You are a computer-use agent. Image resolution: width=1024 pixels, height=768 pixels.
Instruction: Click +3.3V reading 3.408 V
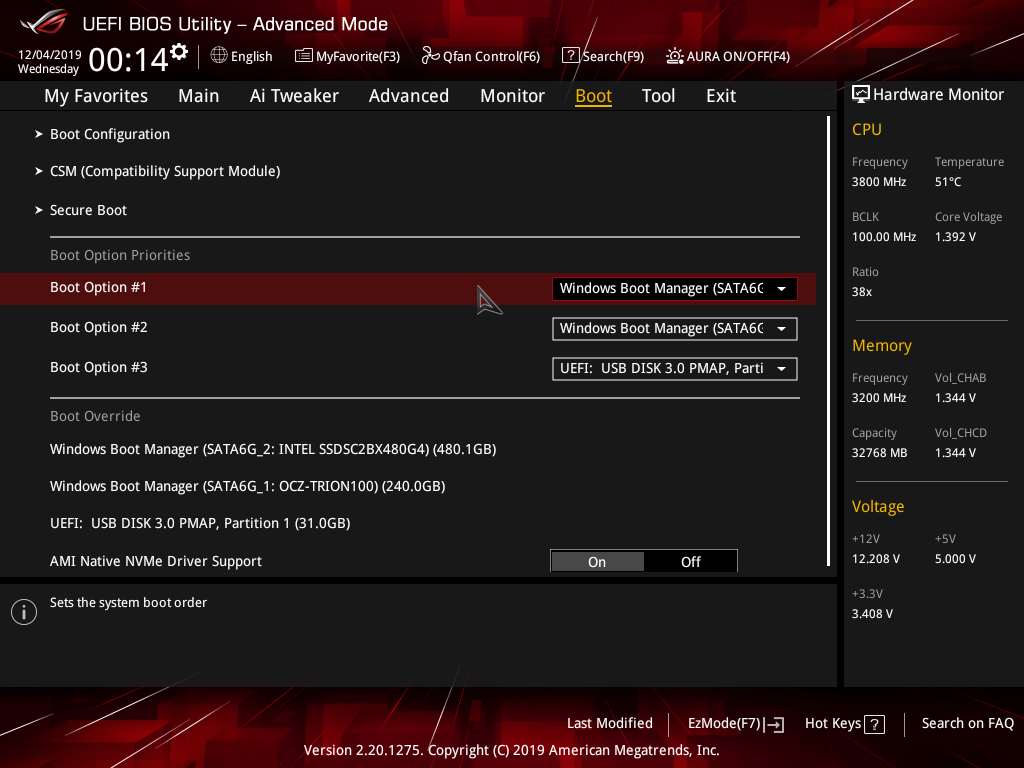872,613
